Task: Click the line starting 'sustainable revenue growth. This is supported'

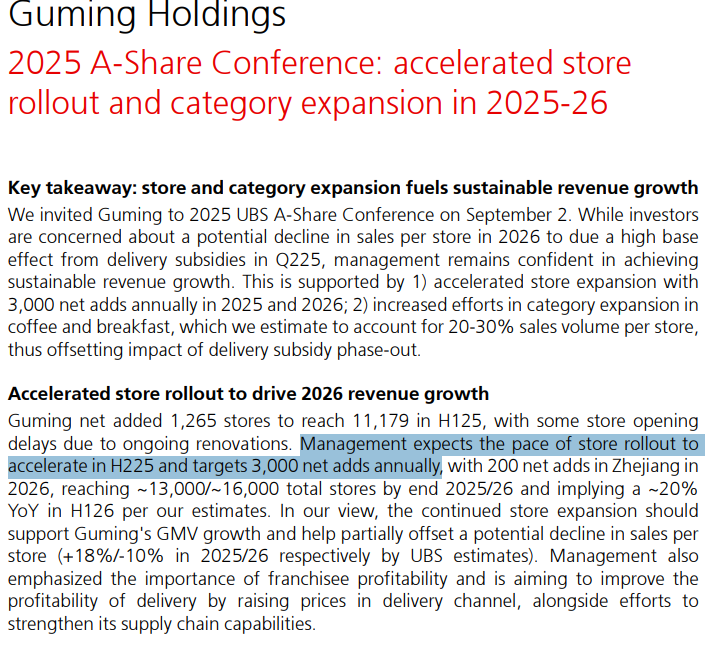Action: [x=353, y=282]
